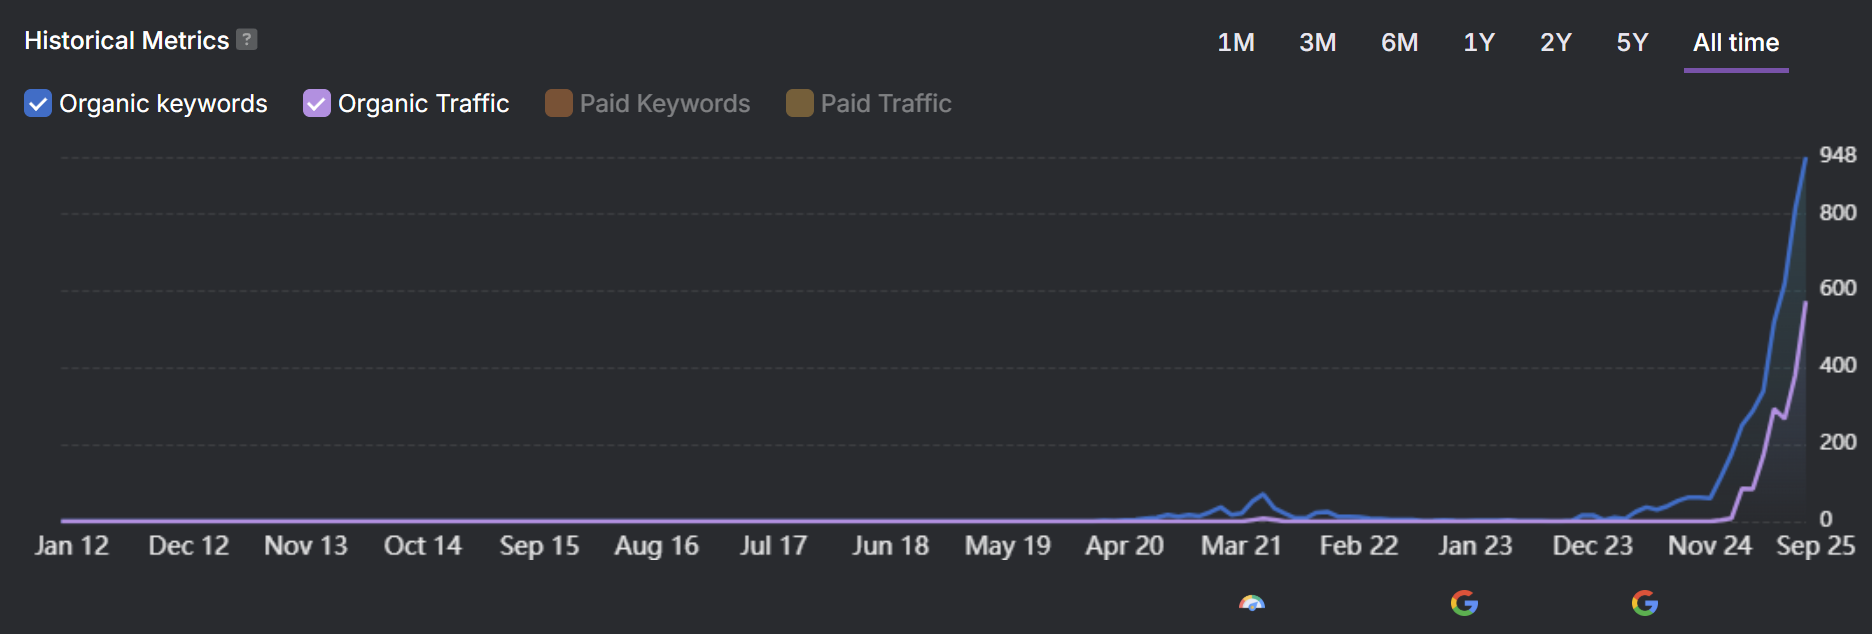Toggle the Organic Traffic checkbox off
This screenshot has width=1872, height=634.
pos(317,104)
